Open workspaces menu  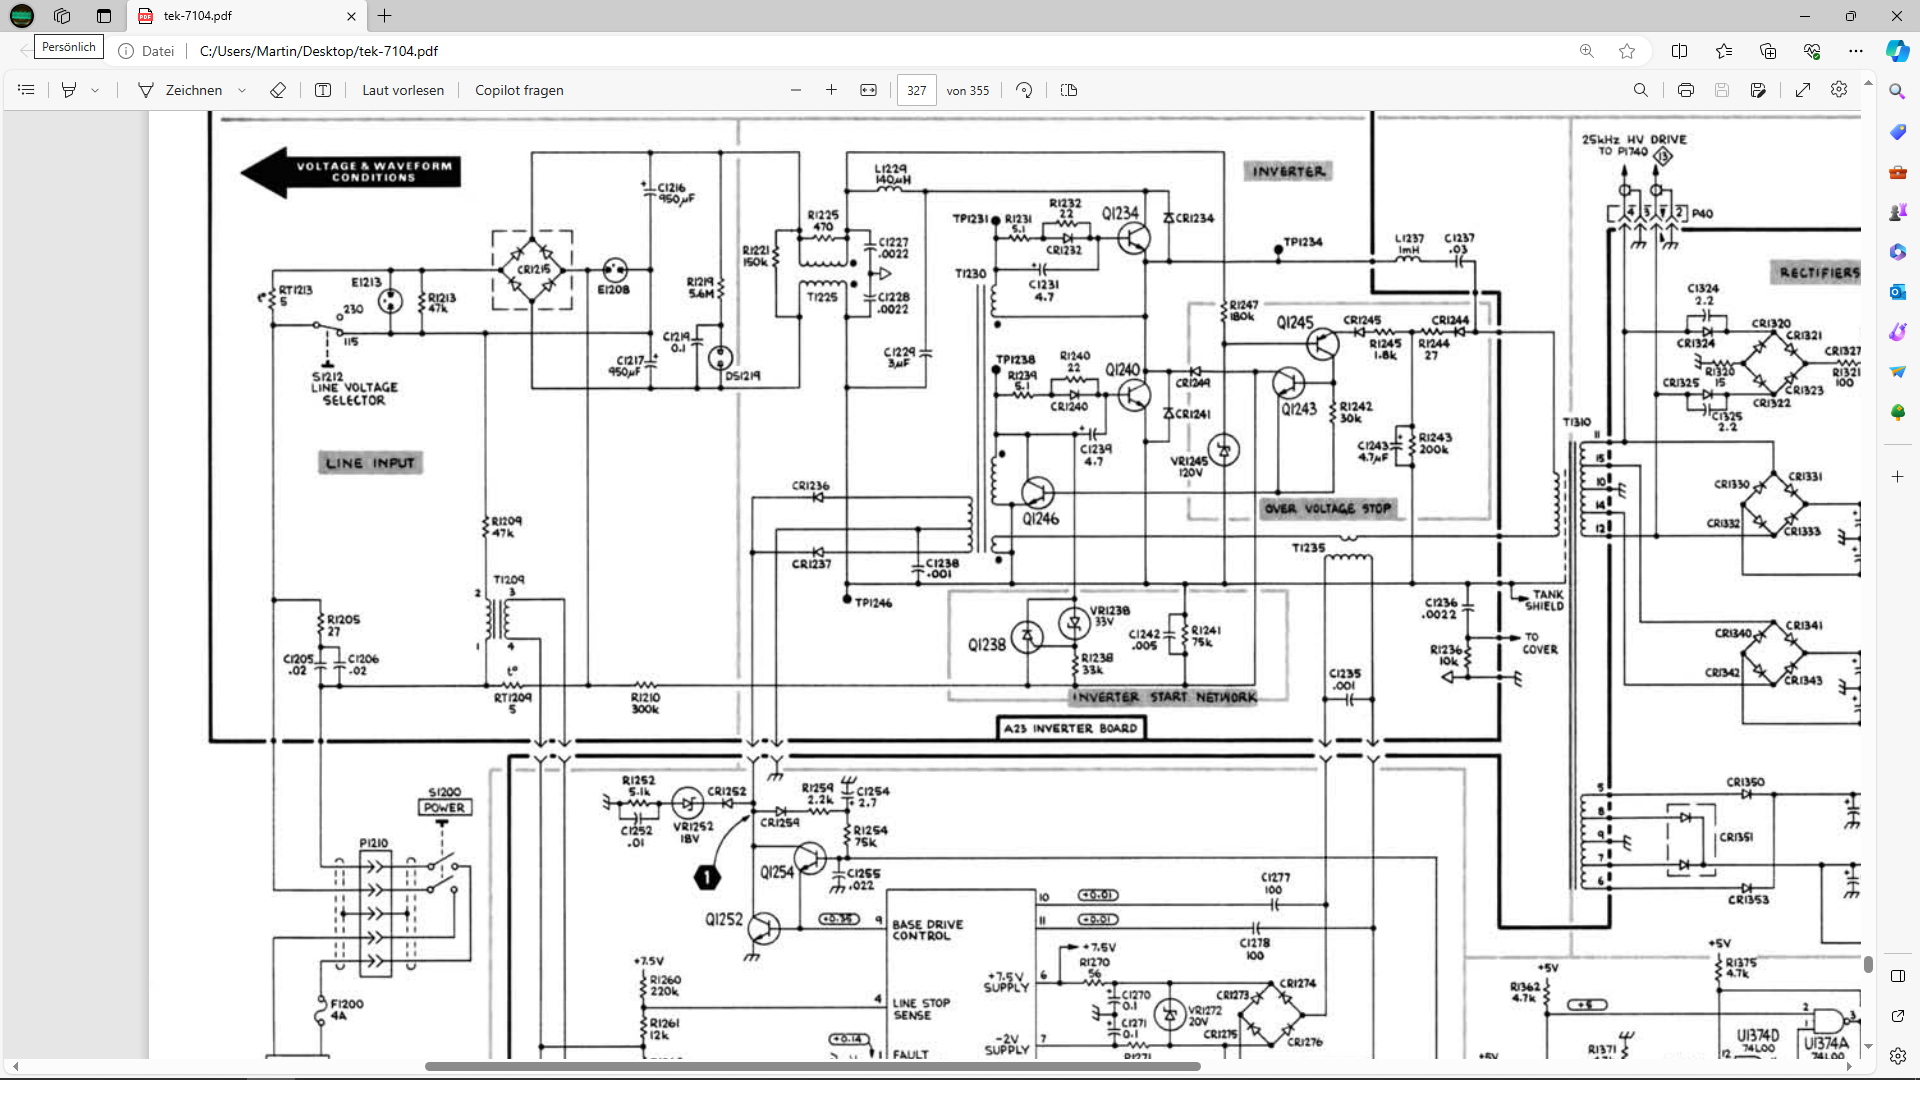coord(62,16)
